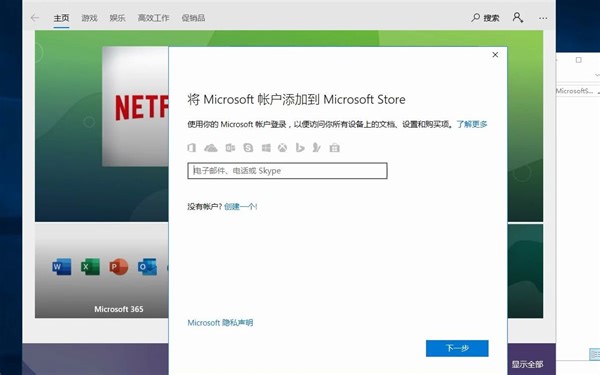Screen dimensions: 600x375
Task: Click the 显示全部 link
Action: tap(527, 364)
